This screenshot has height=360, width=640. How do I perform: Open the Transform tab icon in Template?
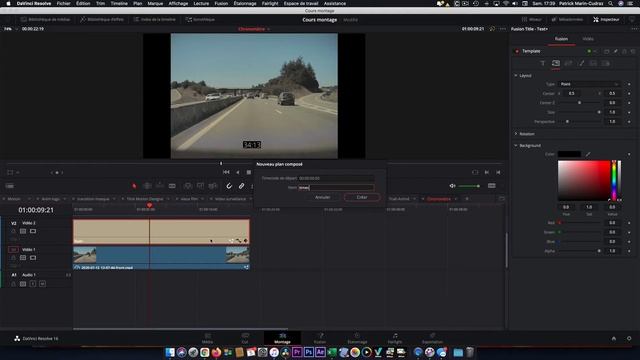click(569, 63)
